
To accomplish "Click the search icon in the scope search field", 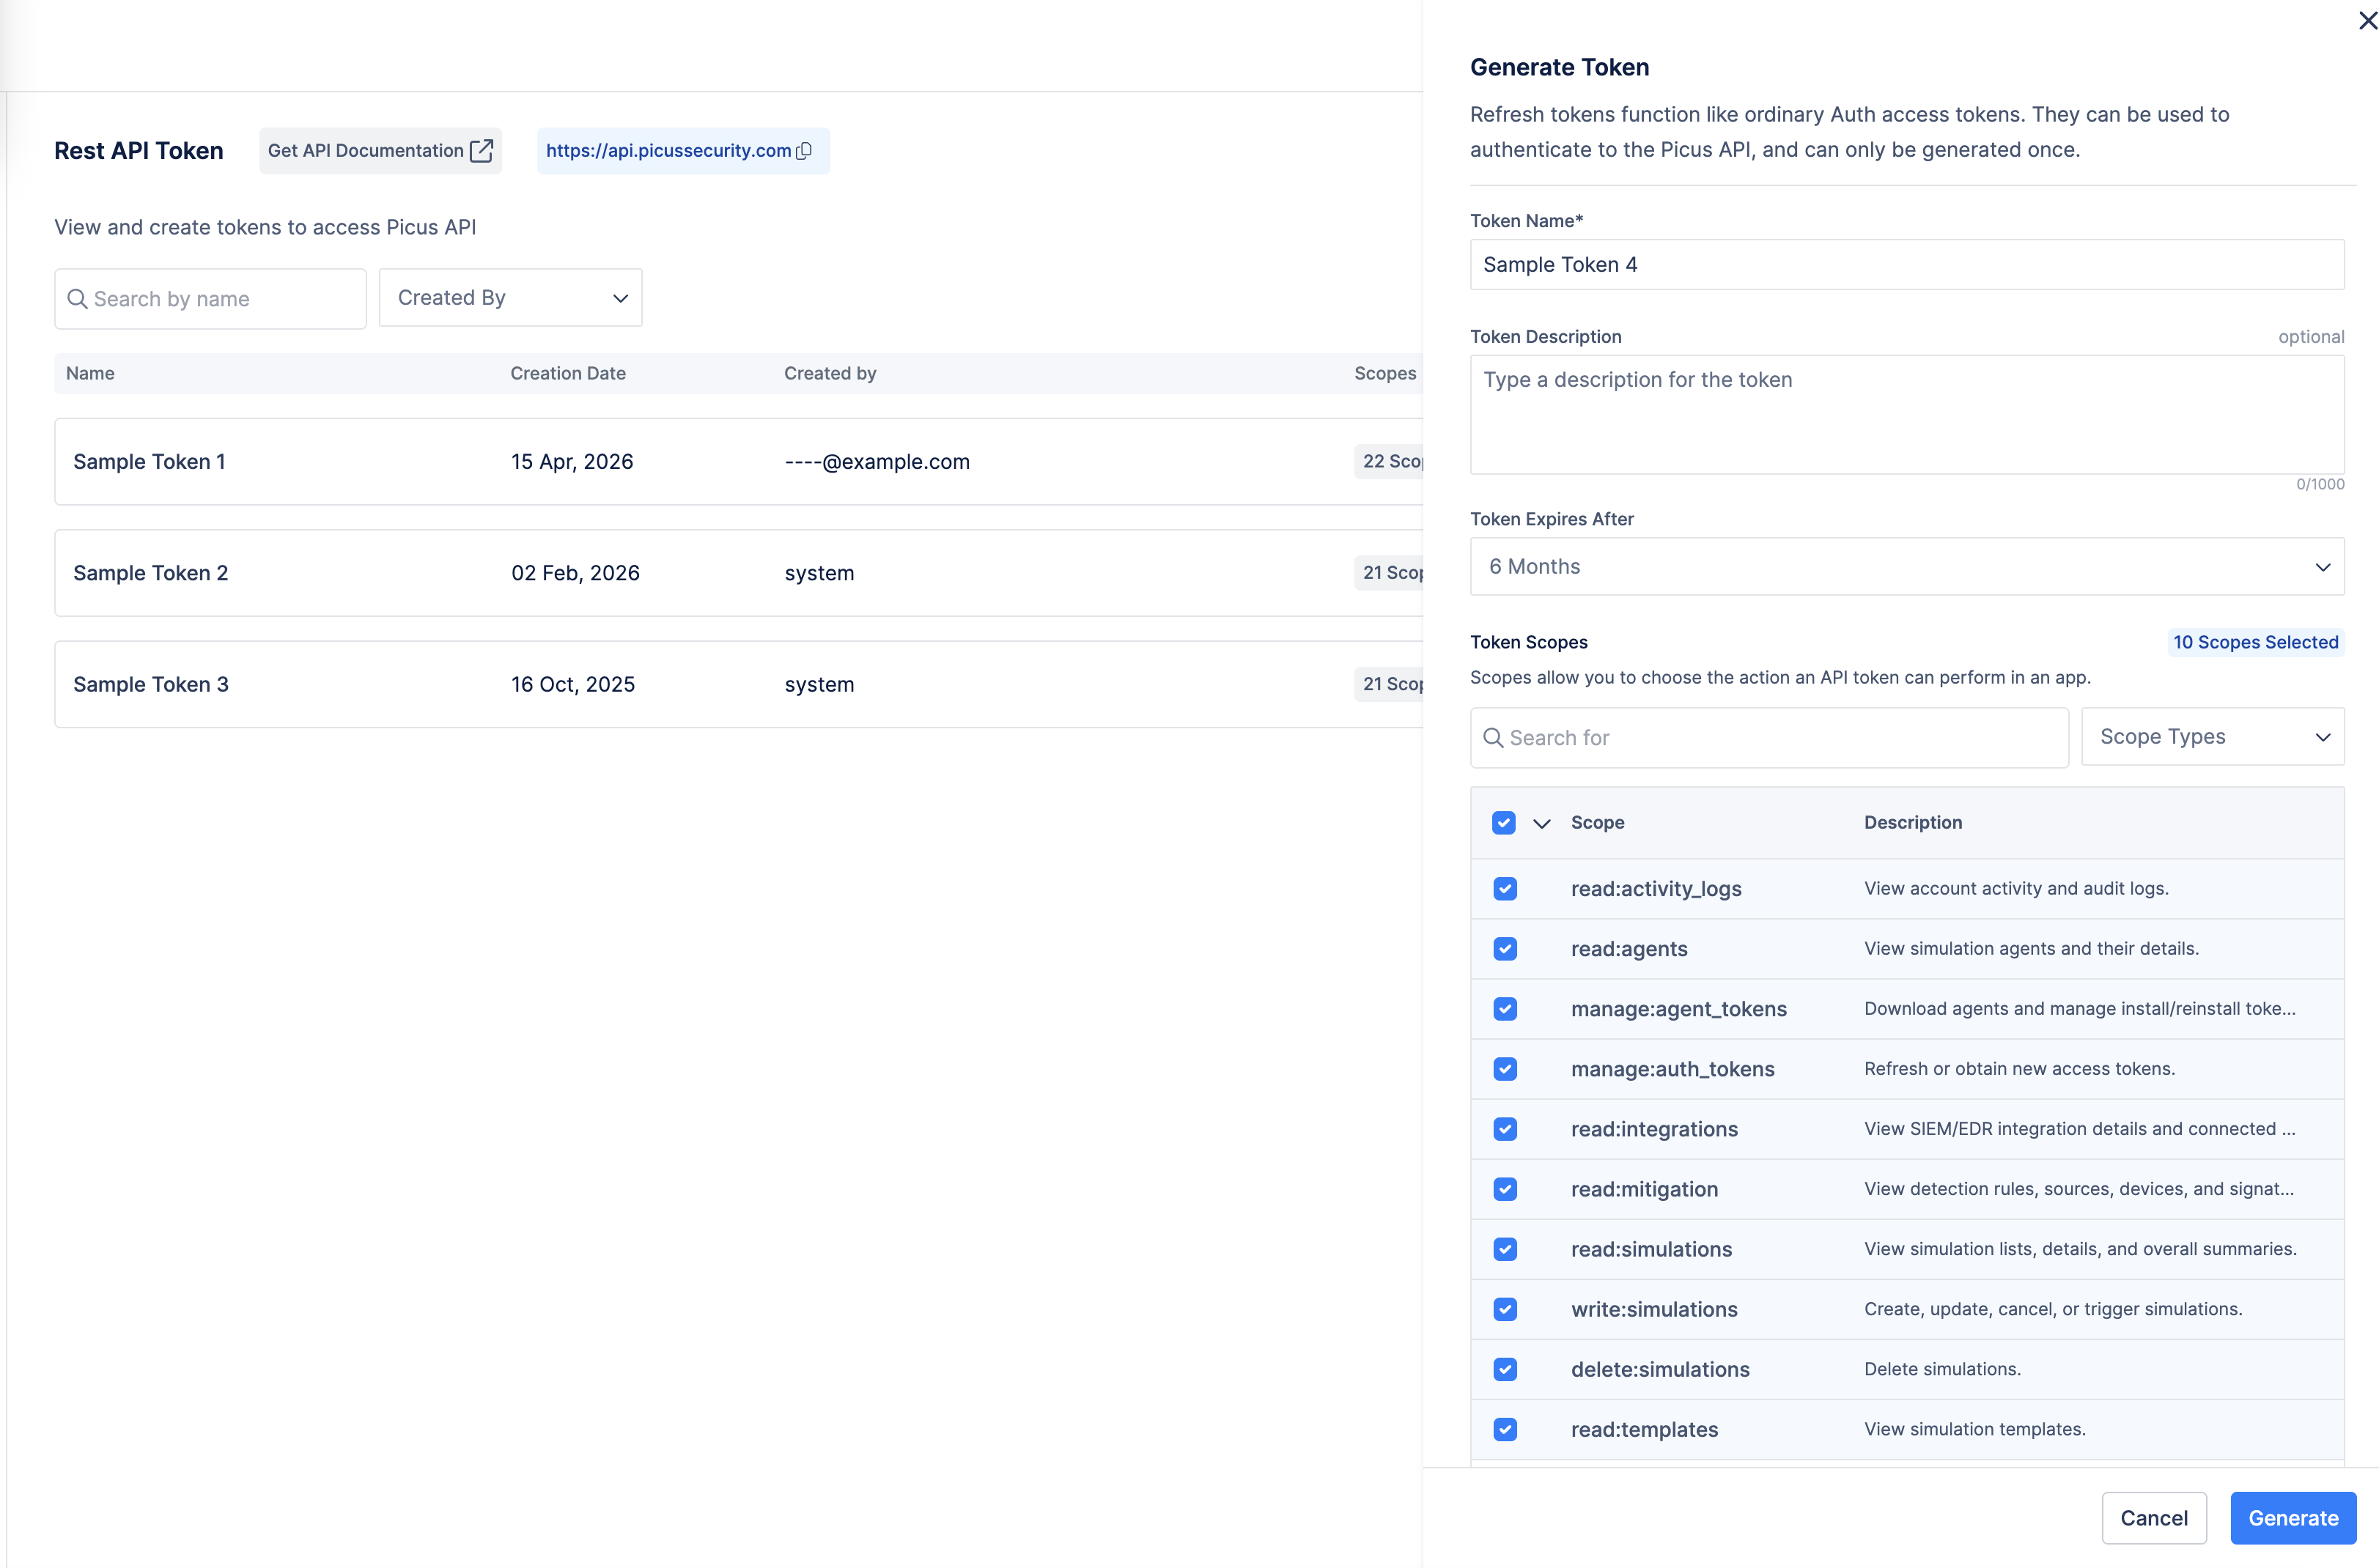I will click(x=1493, y=737).
